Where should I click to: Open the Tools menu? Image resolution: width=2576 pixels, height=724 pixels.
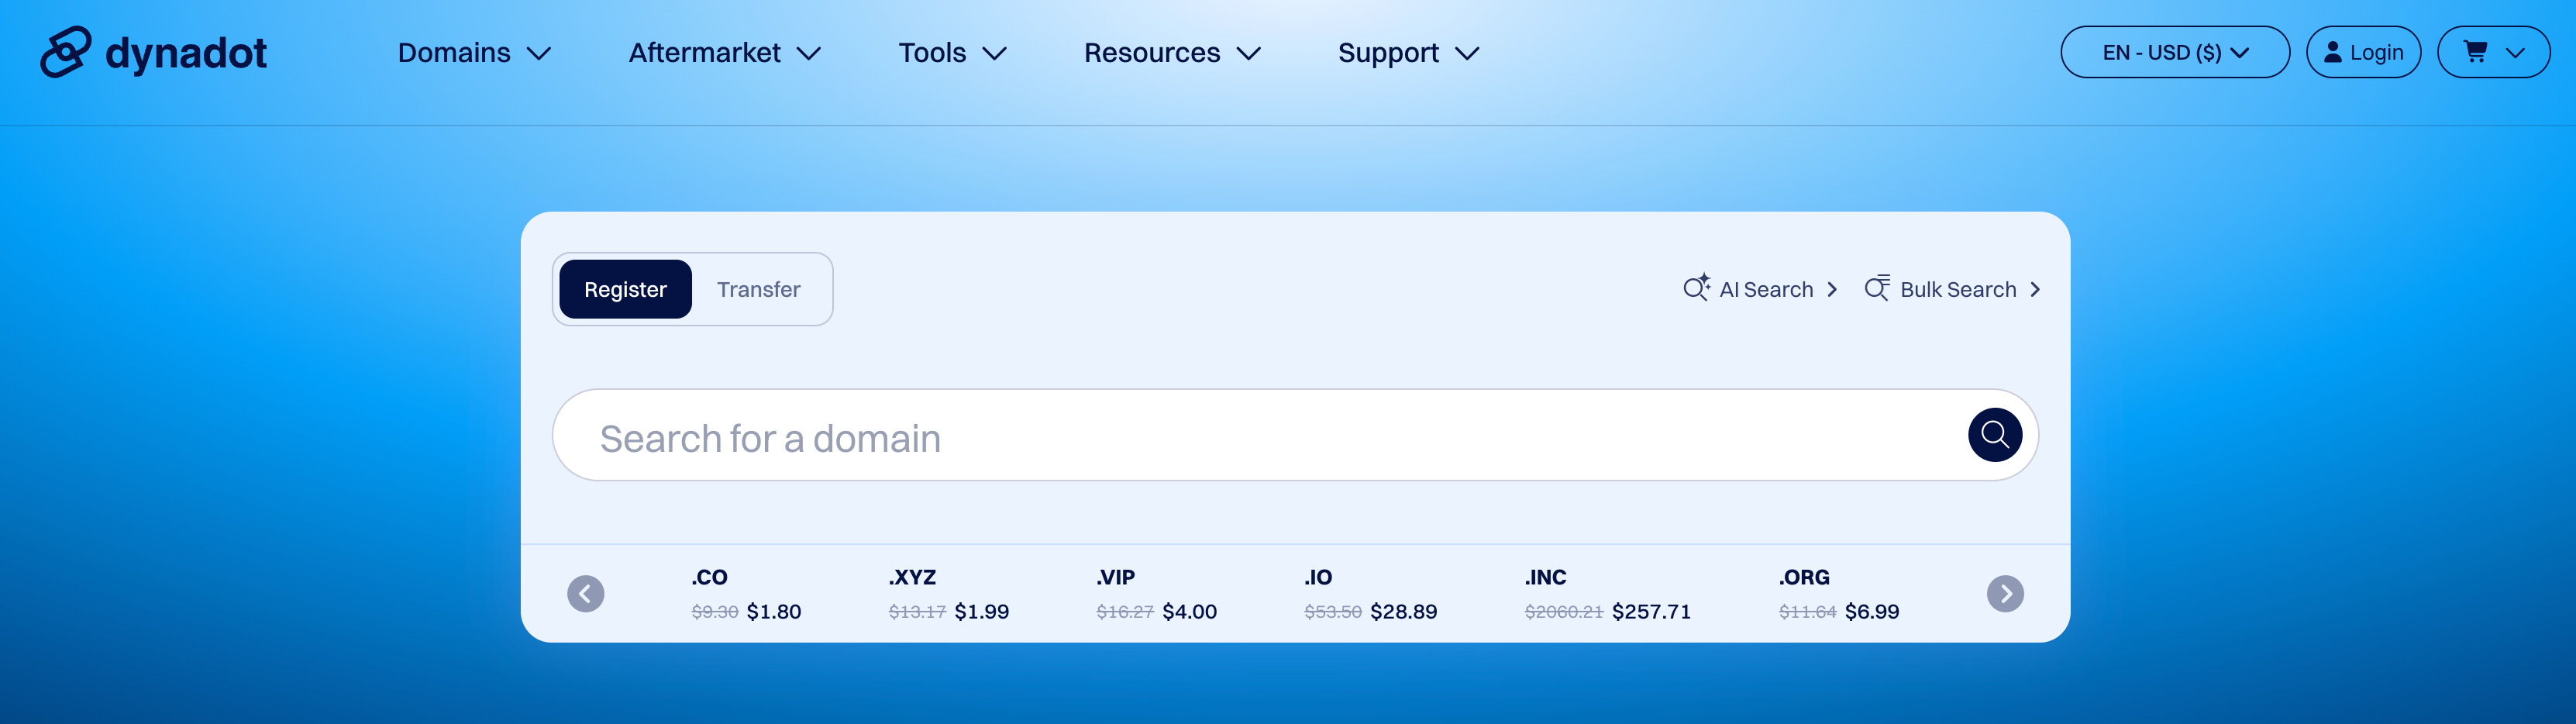click(x=952, y=53)
